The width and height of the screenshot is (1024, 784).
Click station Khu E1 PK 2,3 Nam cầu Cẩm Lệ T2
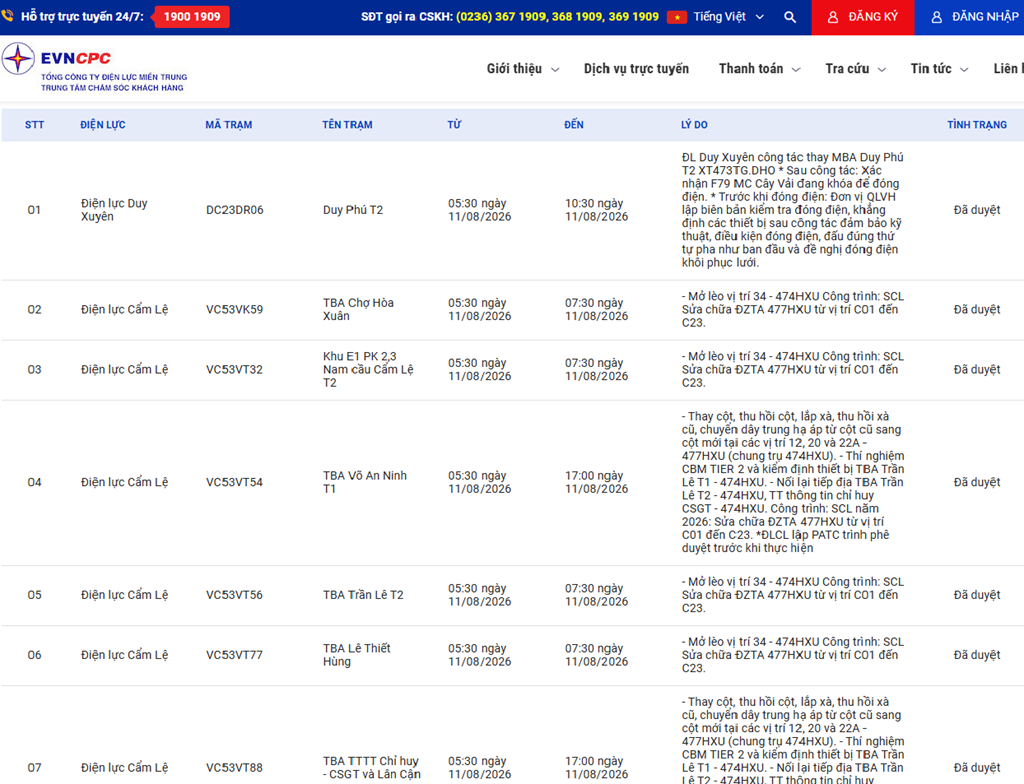point(368,370)
